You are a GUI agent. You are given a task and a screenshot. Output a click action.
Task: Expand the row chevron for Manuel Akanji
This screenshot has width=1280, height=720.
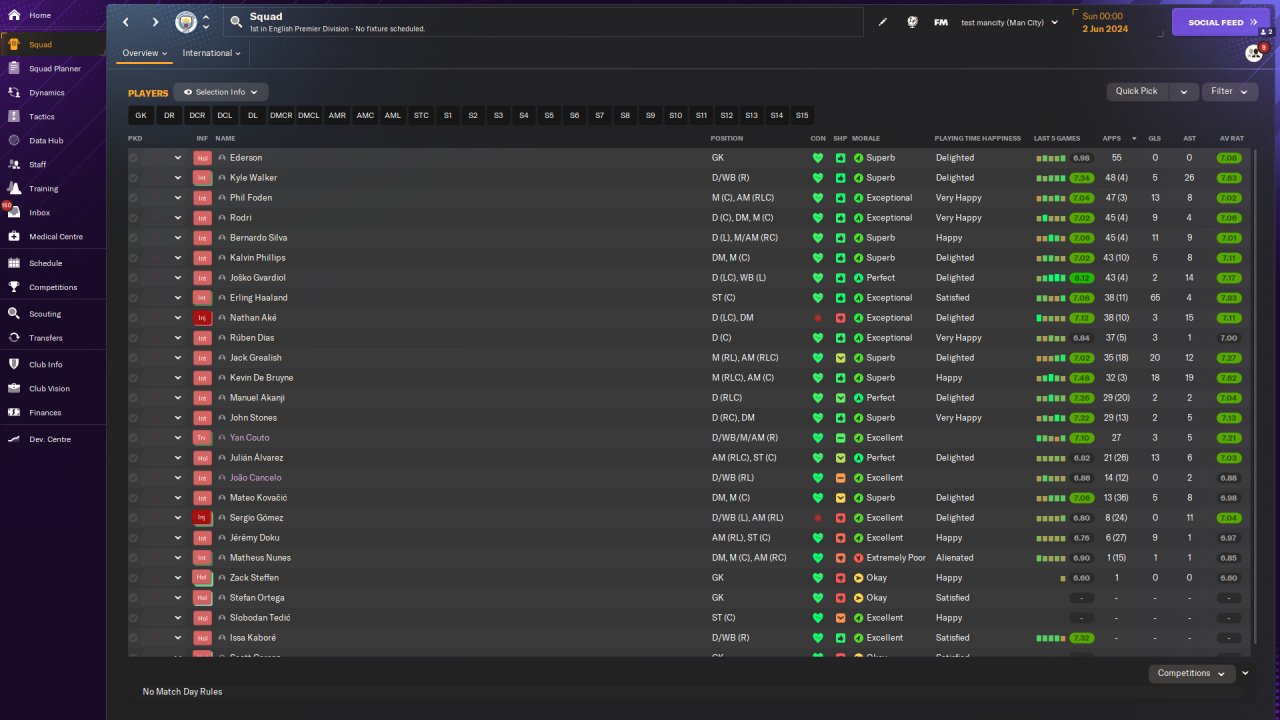click(x=178, y=398)
